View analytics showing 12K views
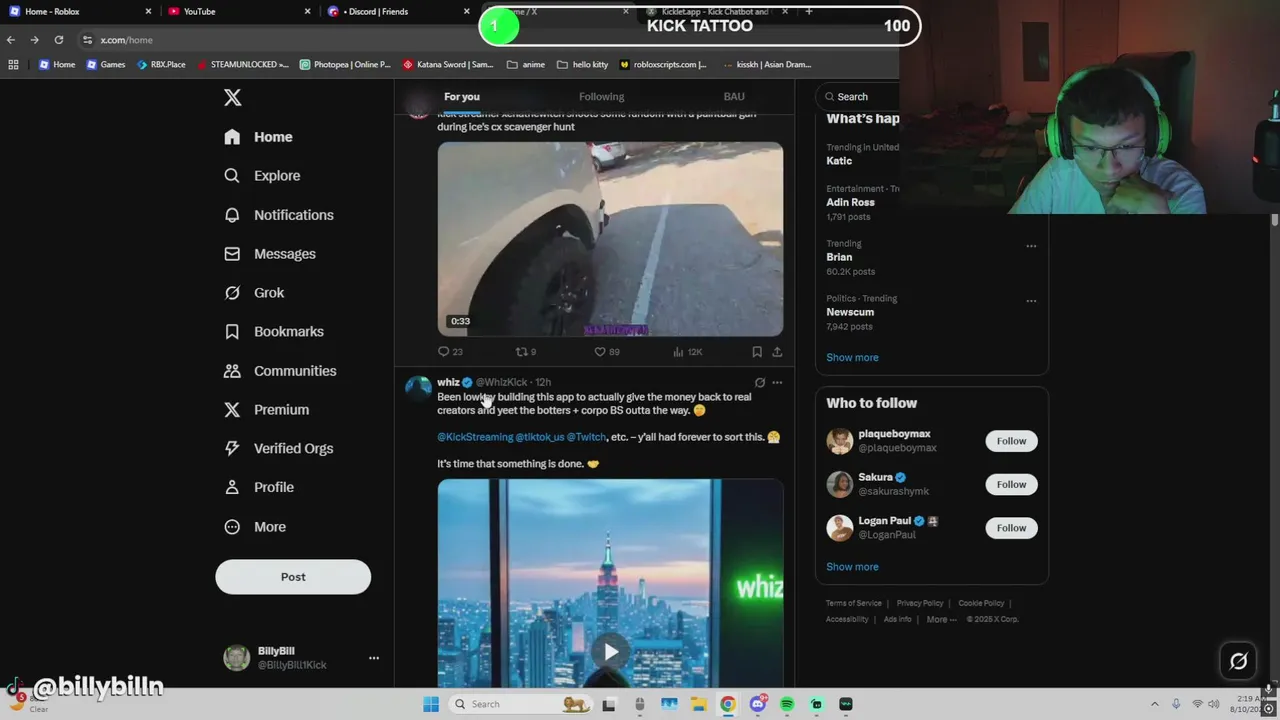Image resolution: width=1280 pixels, height=720 pixels. pyautogui.click(x=688, y=352)
